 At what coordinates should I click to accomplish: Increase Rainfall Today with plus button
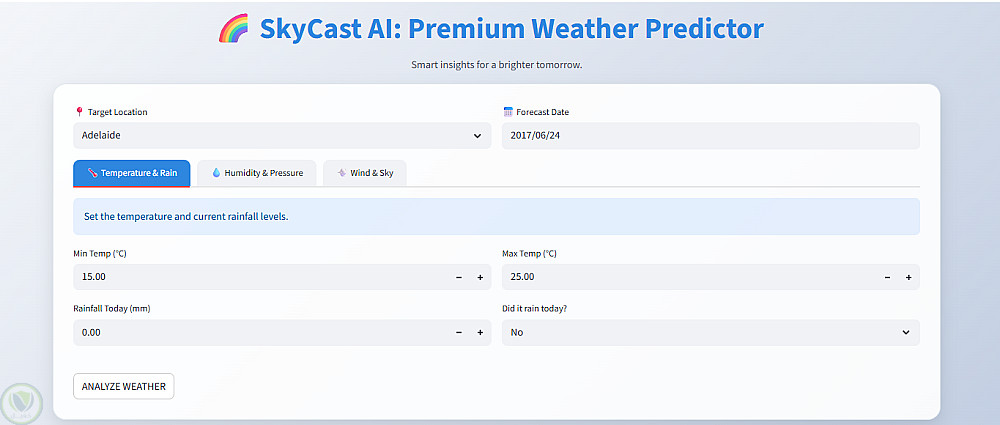point(480,332)
